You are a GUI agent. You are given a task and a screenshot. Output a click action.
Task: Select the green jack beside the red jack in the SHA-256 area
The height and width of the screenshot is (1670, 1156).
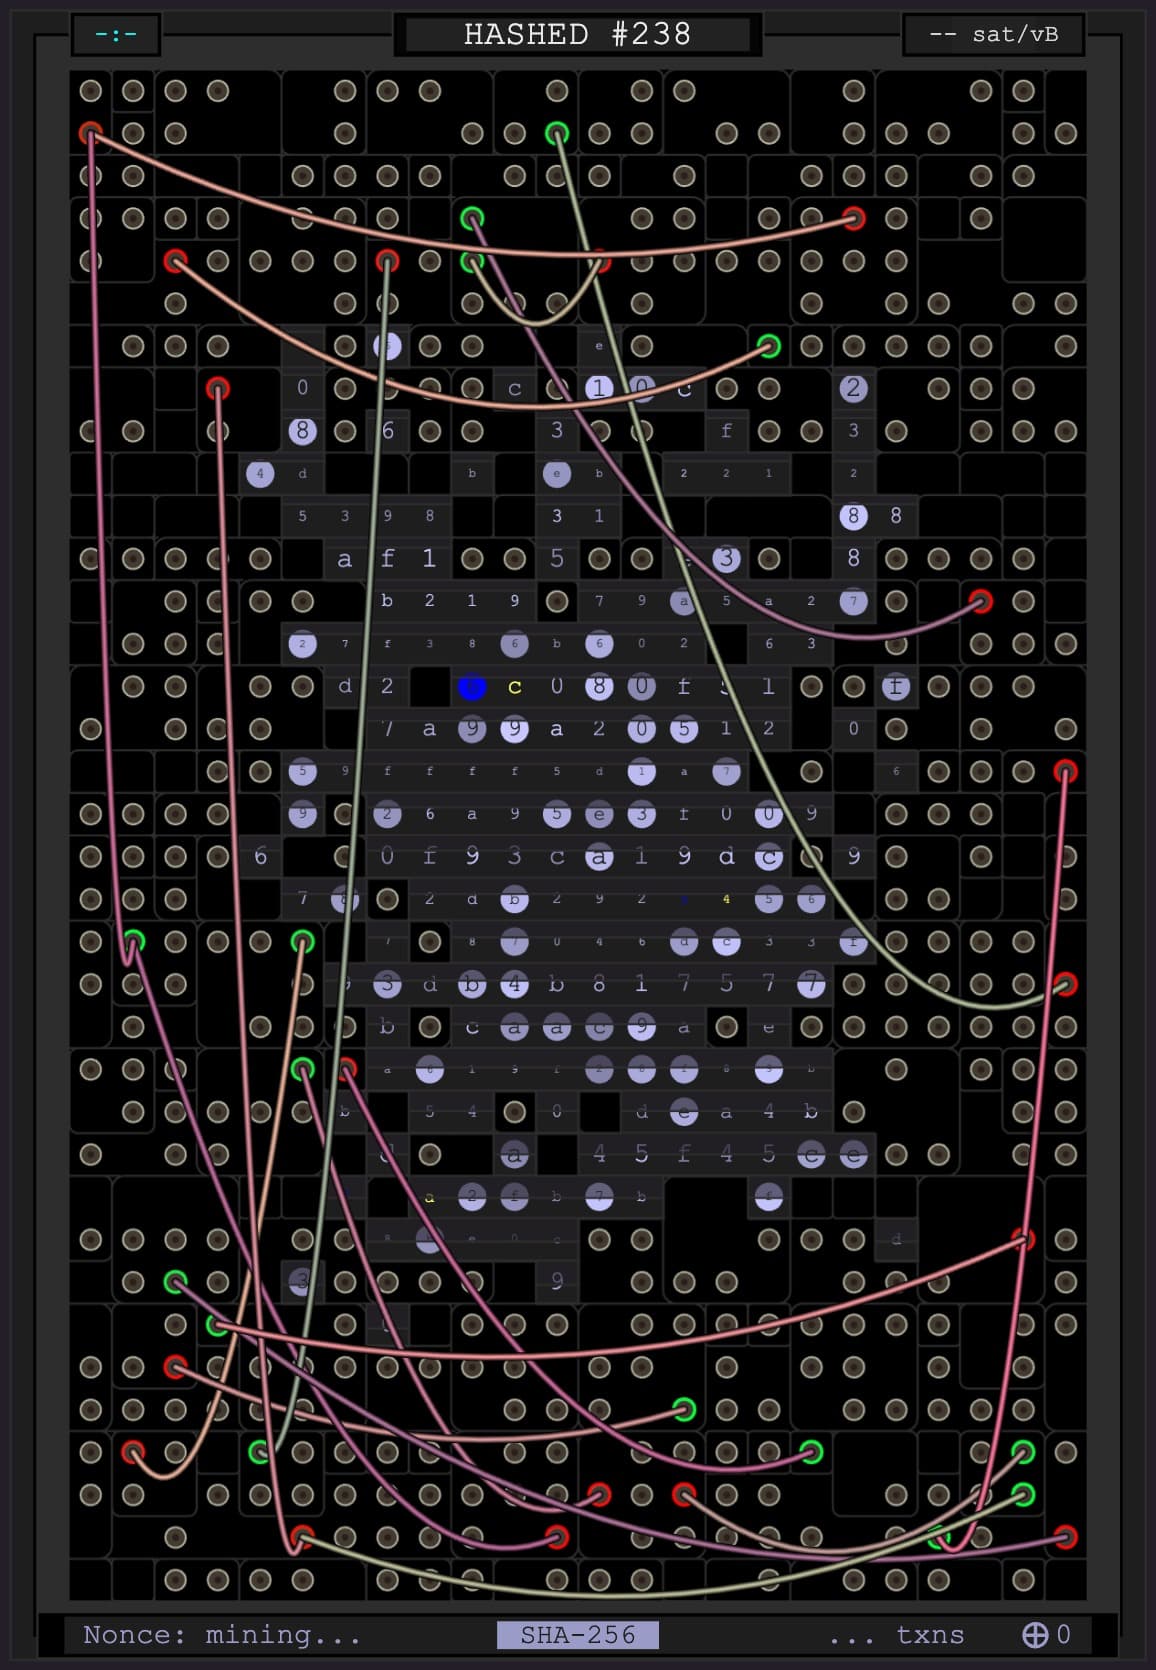[x=303, y=1069]
